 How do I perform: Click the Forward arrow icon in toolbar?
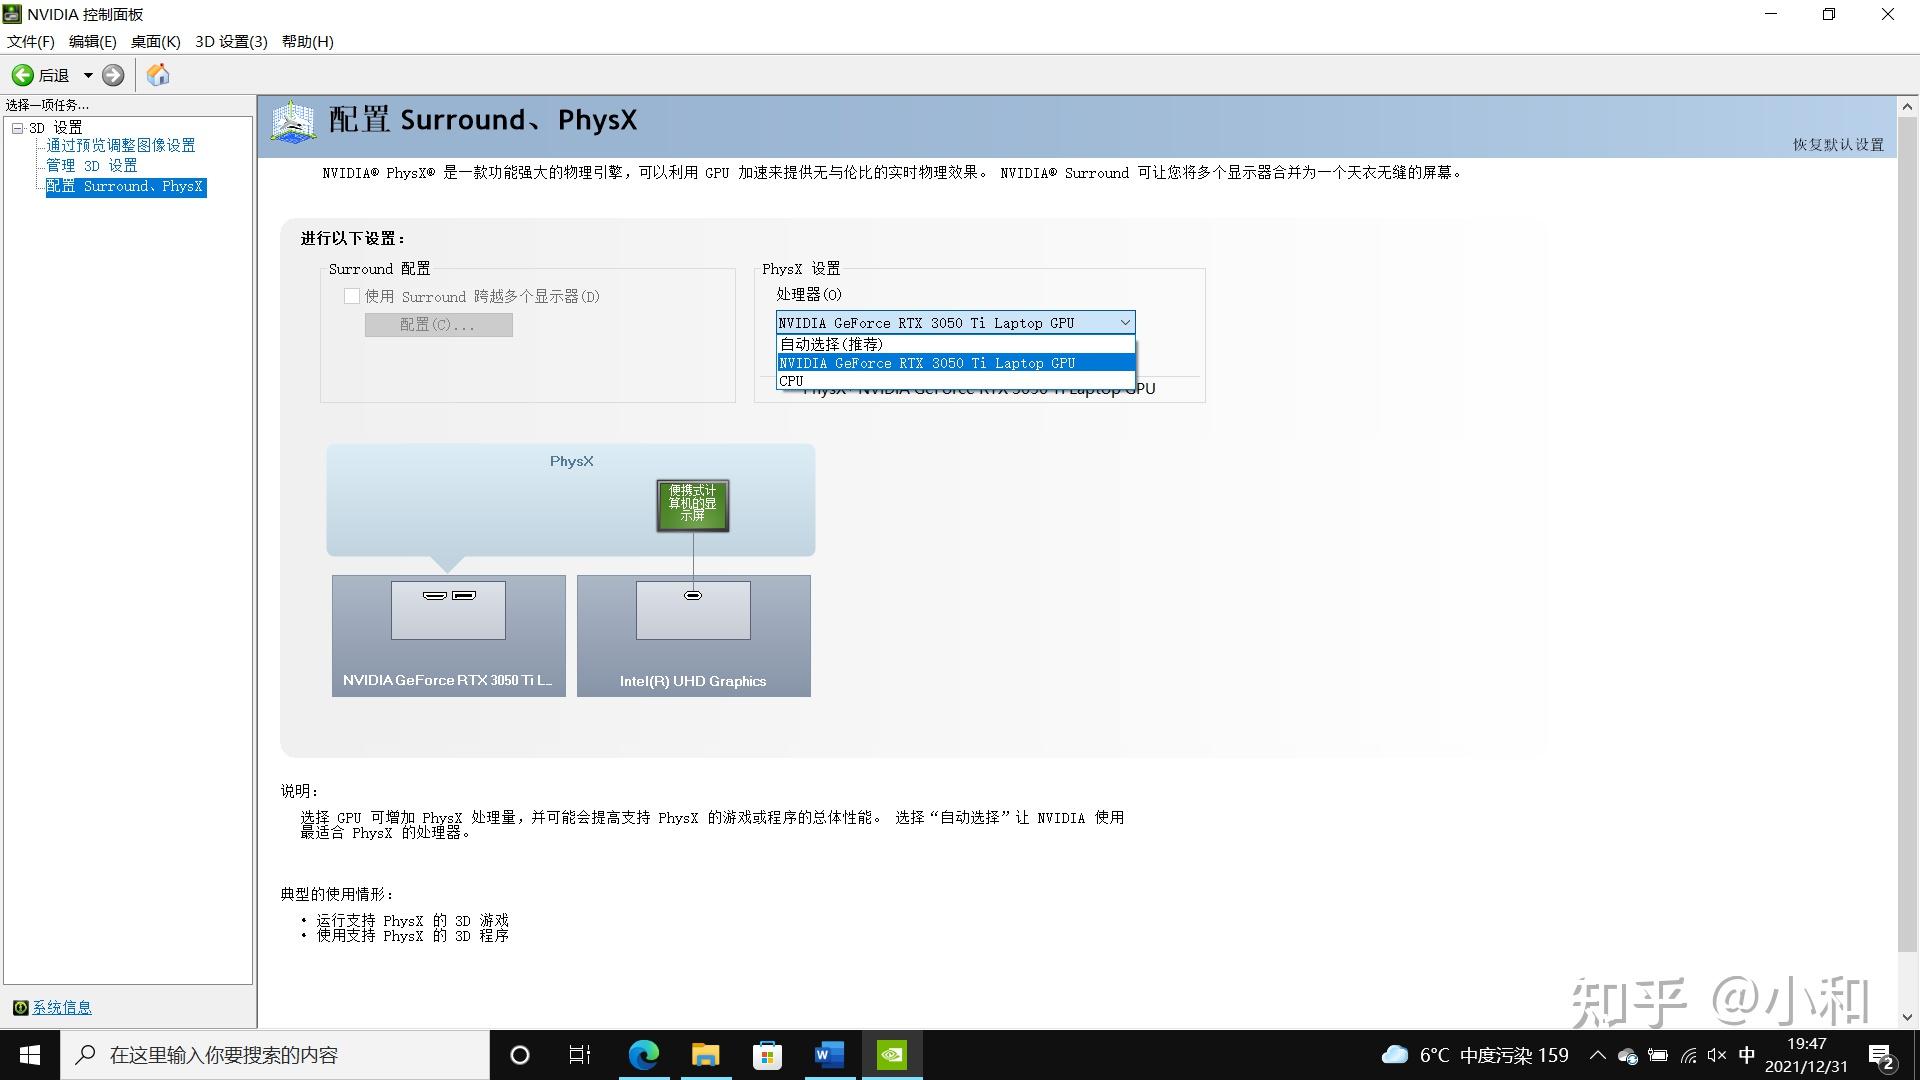click(x=113, y=75)
